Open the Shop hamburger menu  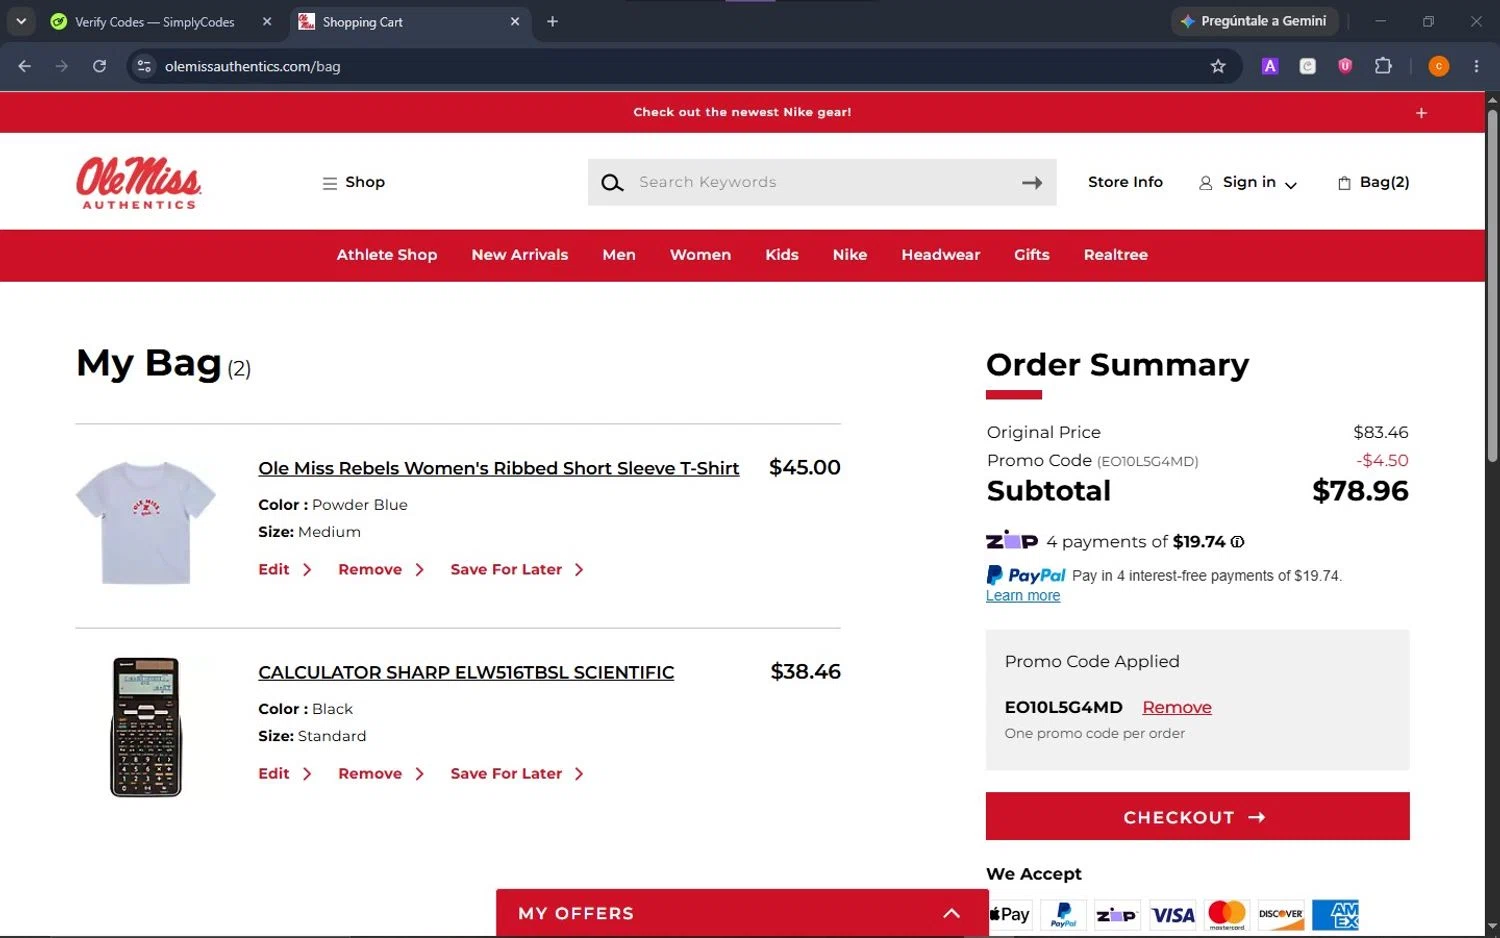[x=353, y=183]
